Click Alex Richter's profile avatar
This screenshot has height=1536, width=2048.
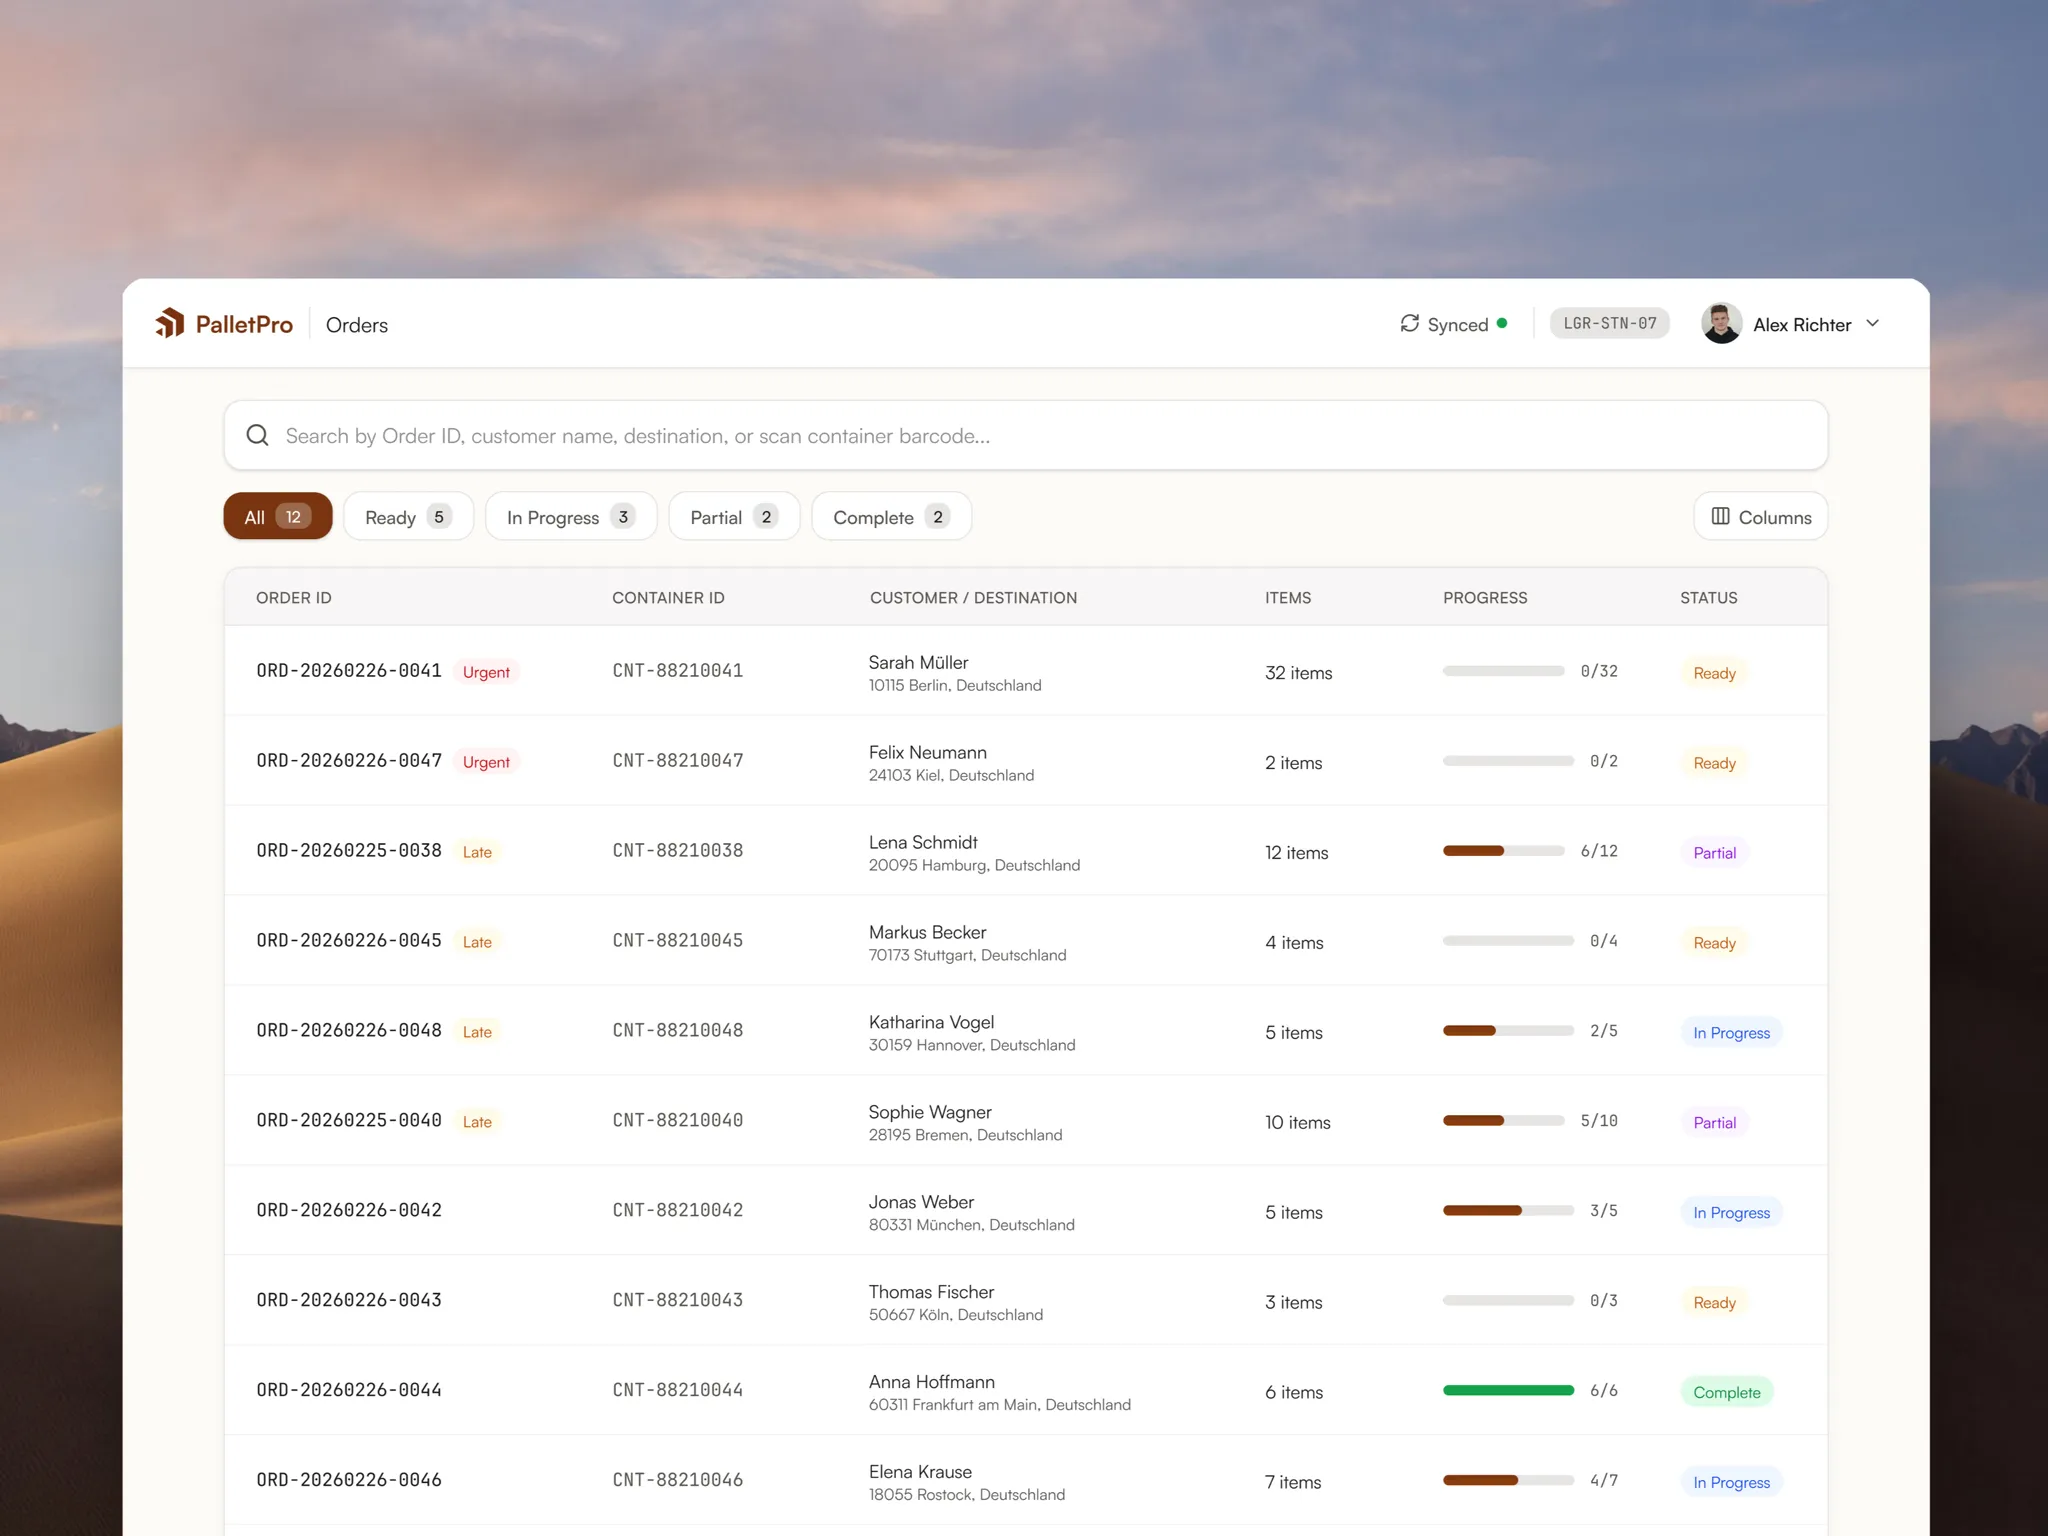1721,323
